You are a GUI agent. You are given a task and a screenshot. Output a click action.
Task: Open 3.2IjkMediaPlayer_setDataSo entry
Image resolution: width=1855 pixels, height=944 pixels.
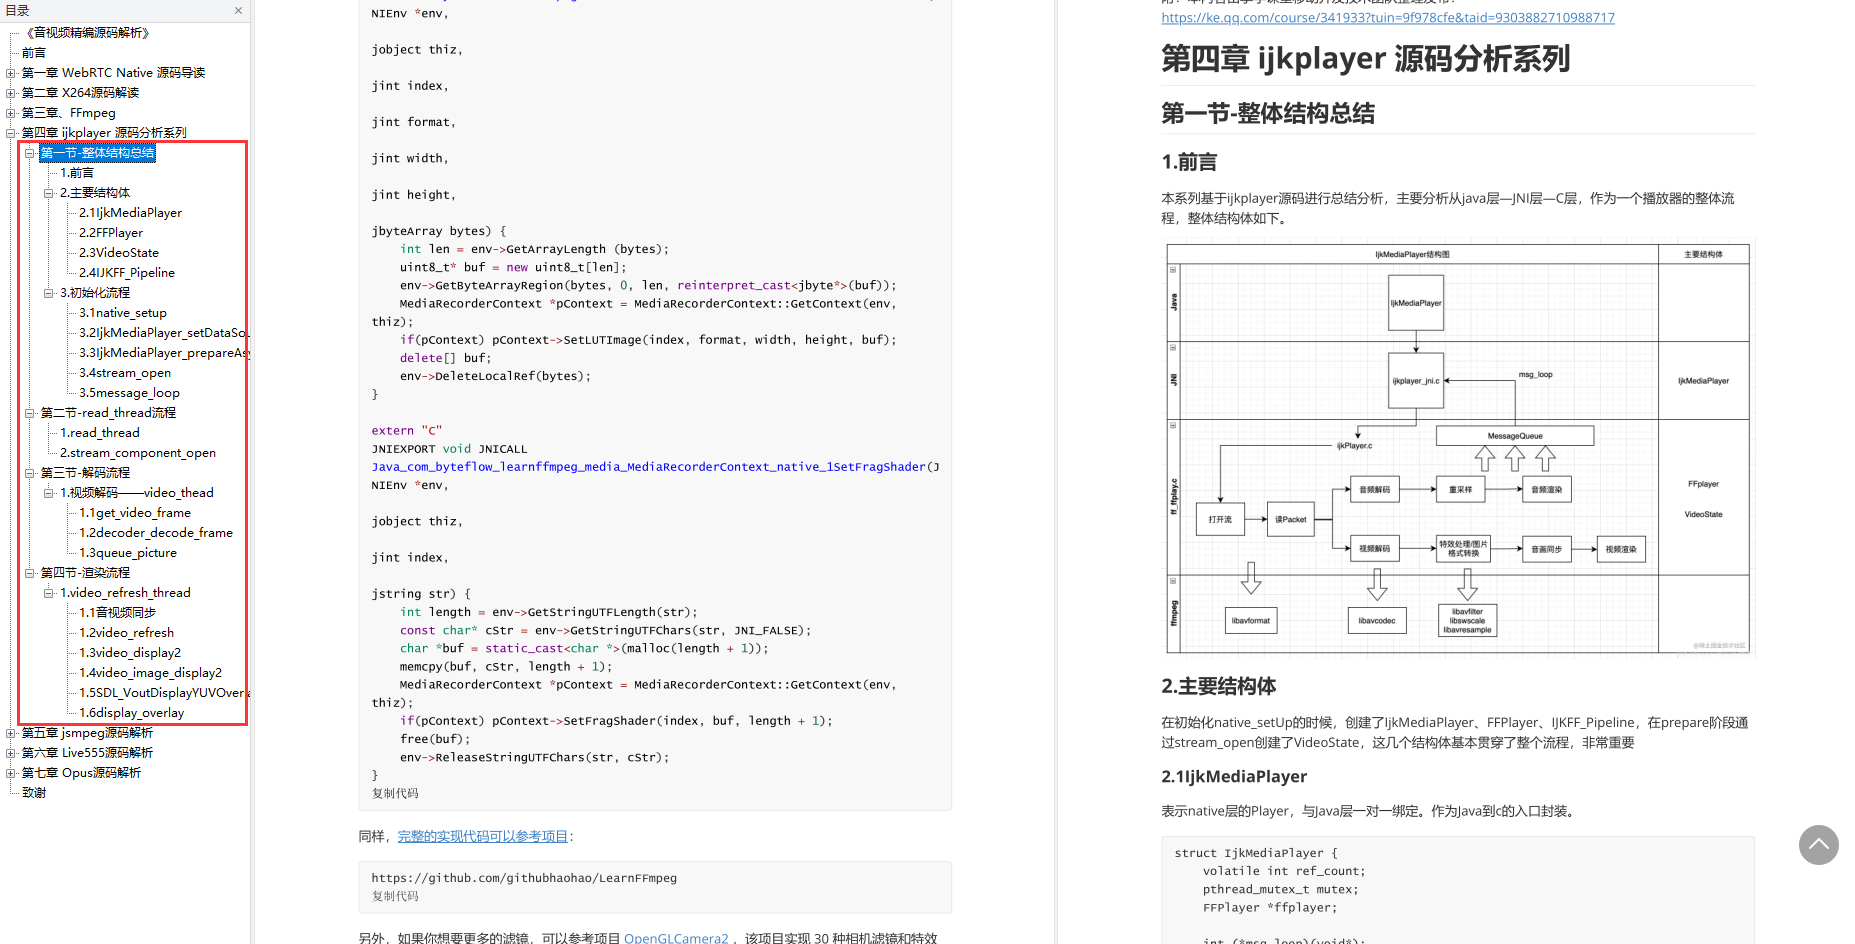(162, 333)
